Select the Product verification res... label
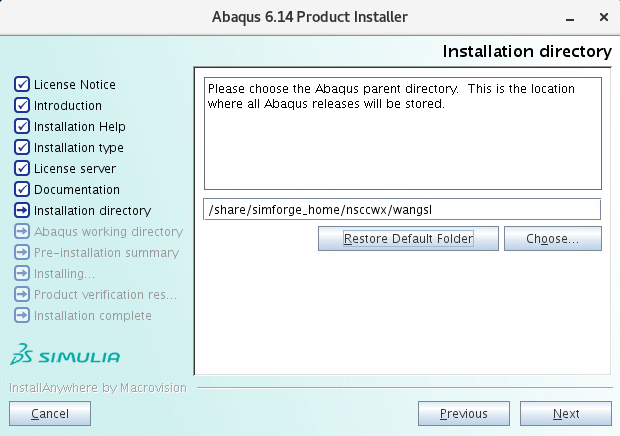This screenshot has width=620, height=436. tap(105, 294)
